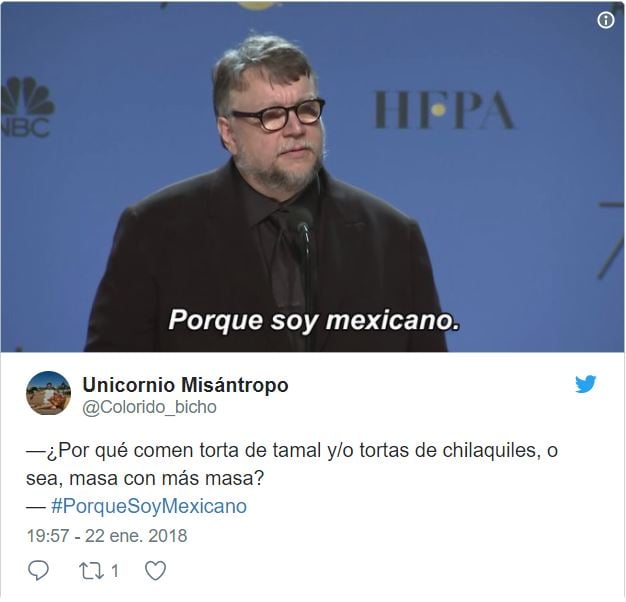Visit the @Colorido_bicho handle
Image resolution: width=626 pixels, height=602 pixels.
149,408
